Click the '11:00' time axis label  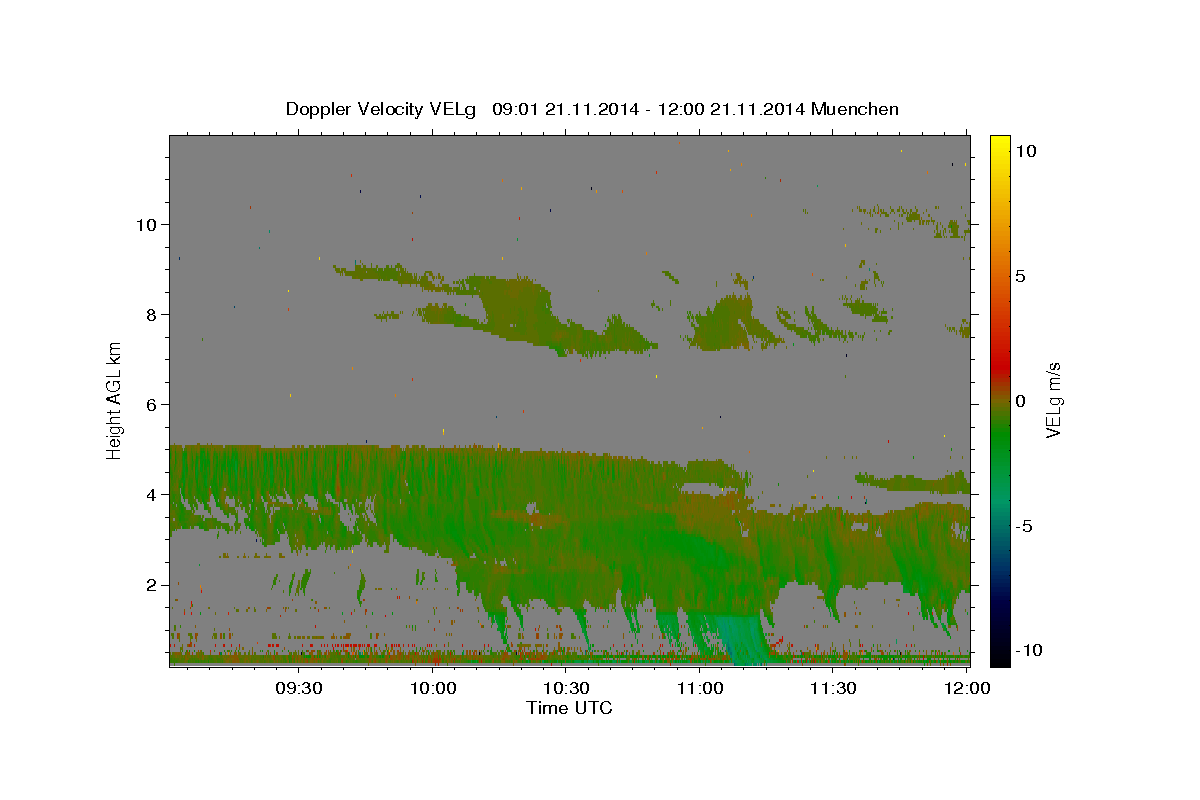699,688
